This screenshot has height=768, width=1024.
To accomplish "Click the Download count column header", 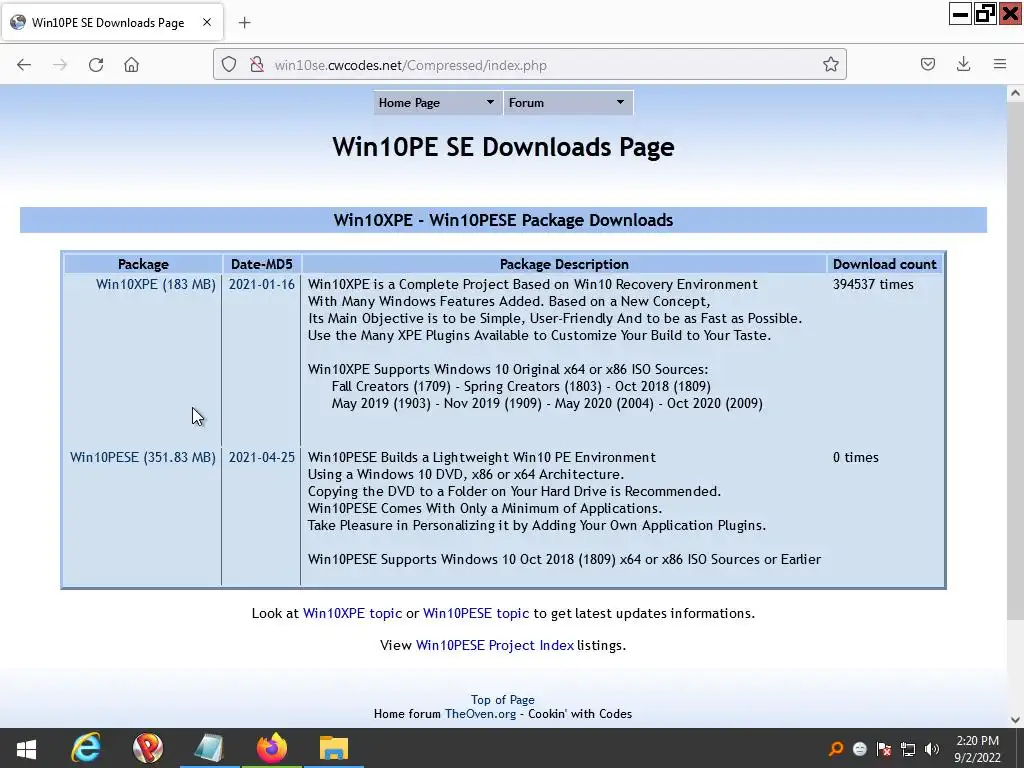I will point(884,264).
